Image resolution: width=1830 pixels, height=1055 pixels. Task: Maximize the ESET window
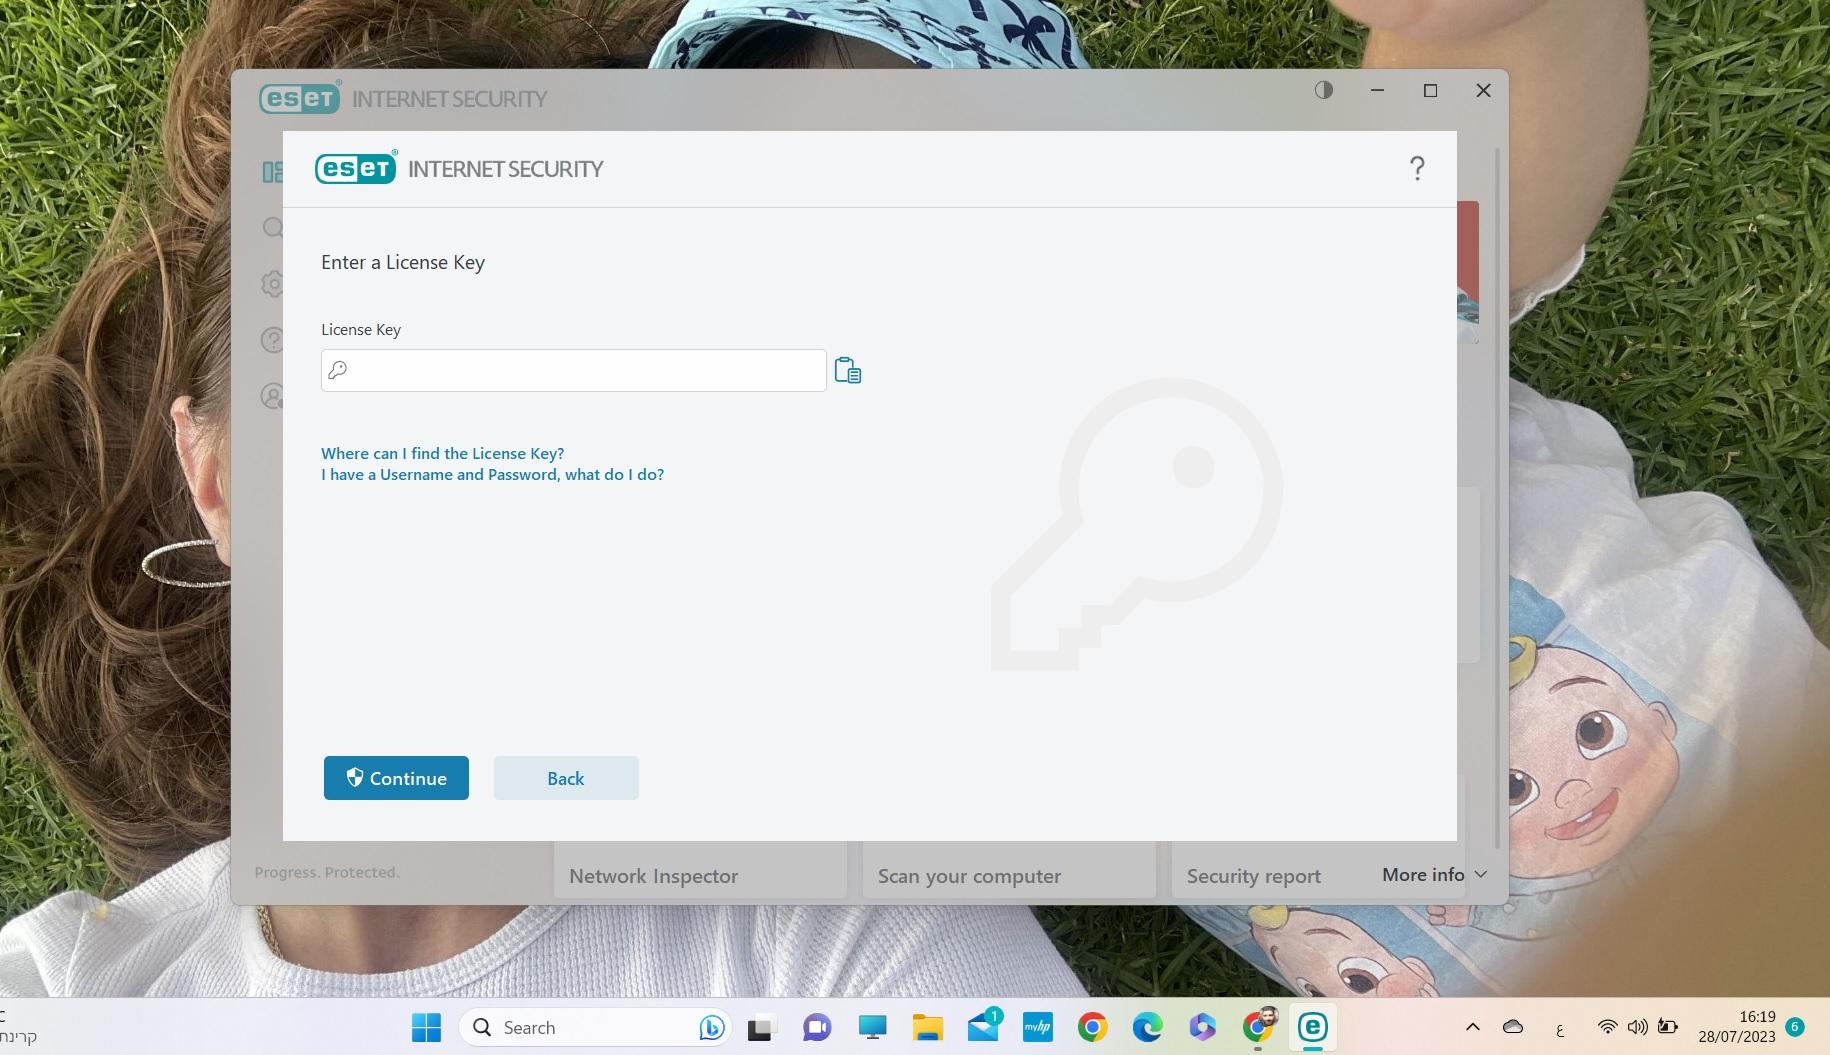(x=1430, y=90)
